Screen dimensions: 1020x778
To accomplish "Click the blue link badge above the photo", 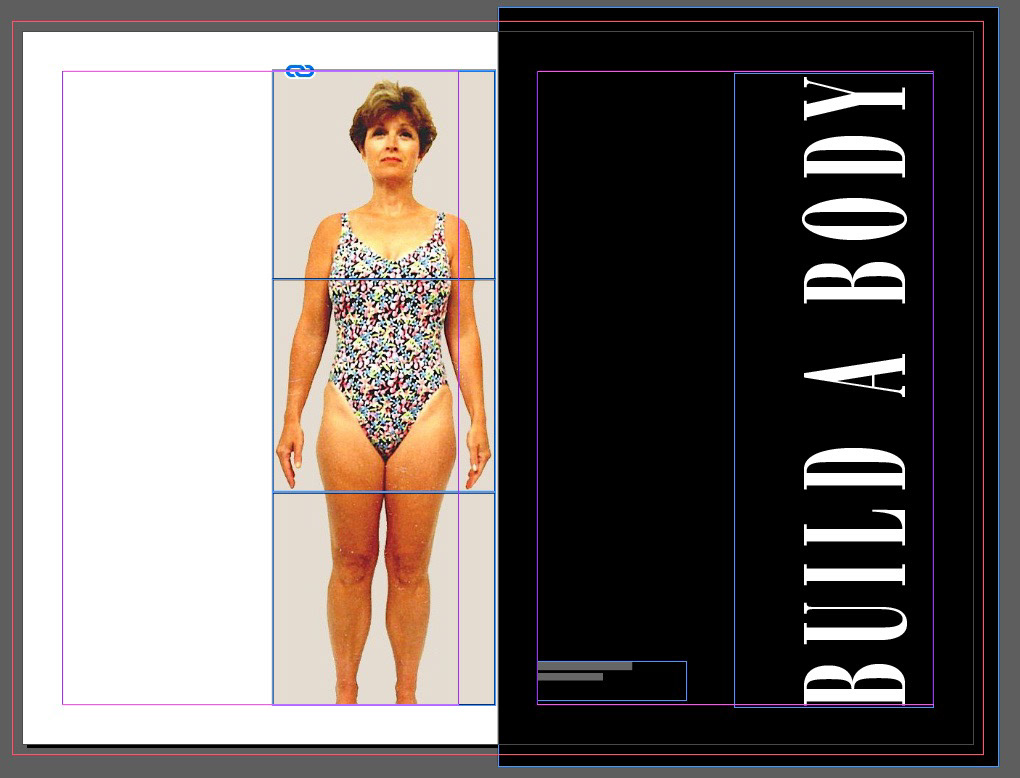I will pyautogui.click(x=300, y=71).
